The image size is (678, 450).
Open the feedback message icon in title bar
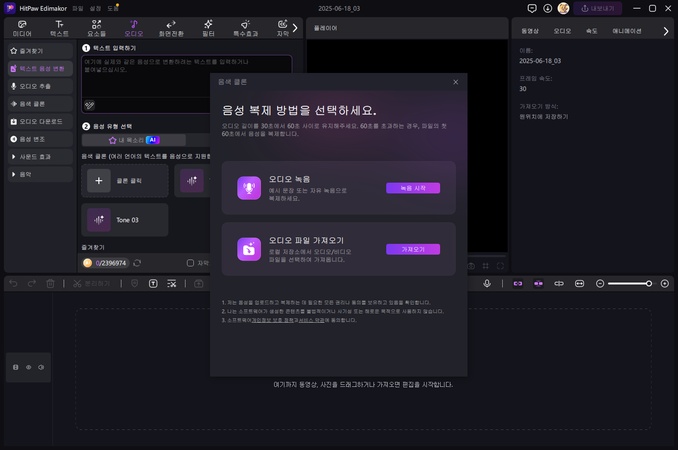click(x=532, y=8)
